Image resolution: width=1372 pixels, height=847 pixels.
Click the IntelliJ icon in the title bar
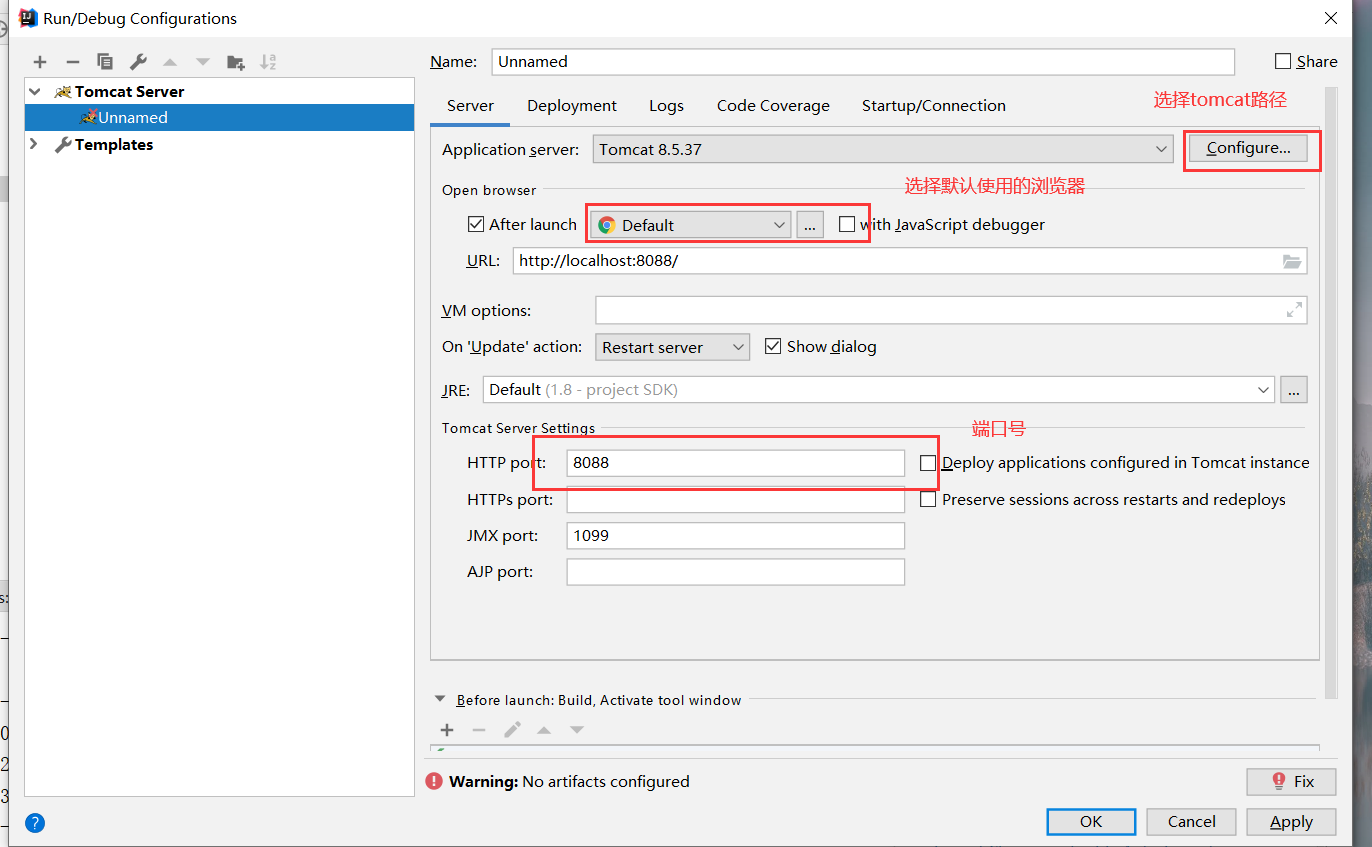(28, 18)
